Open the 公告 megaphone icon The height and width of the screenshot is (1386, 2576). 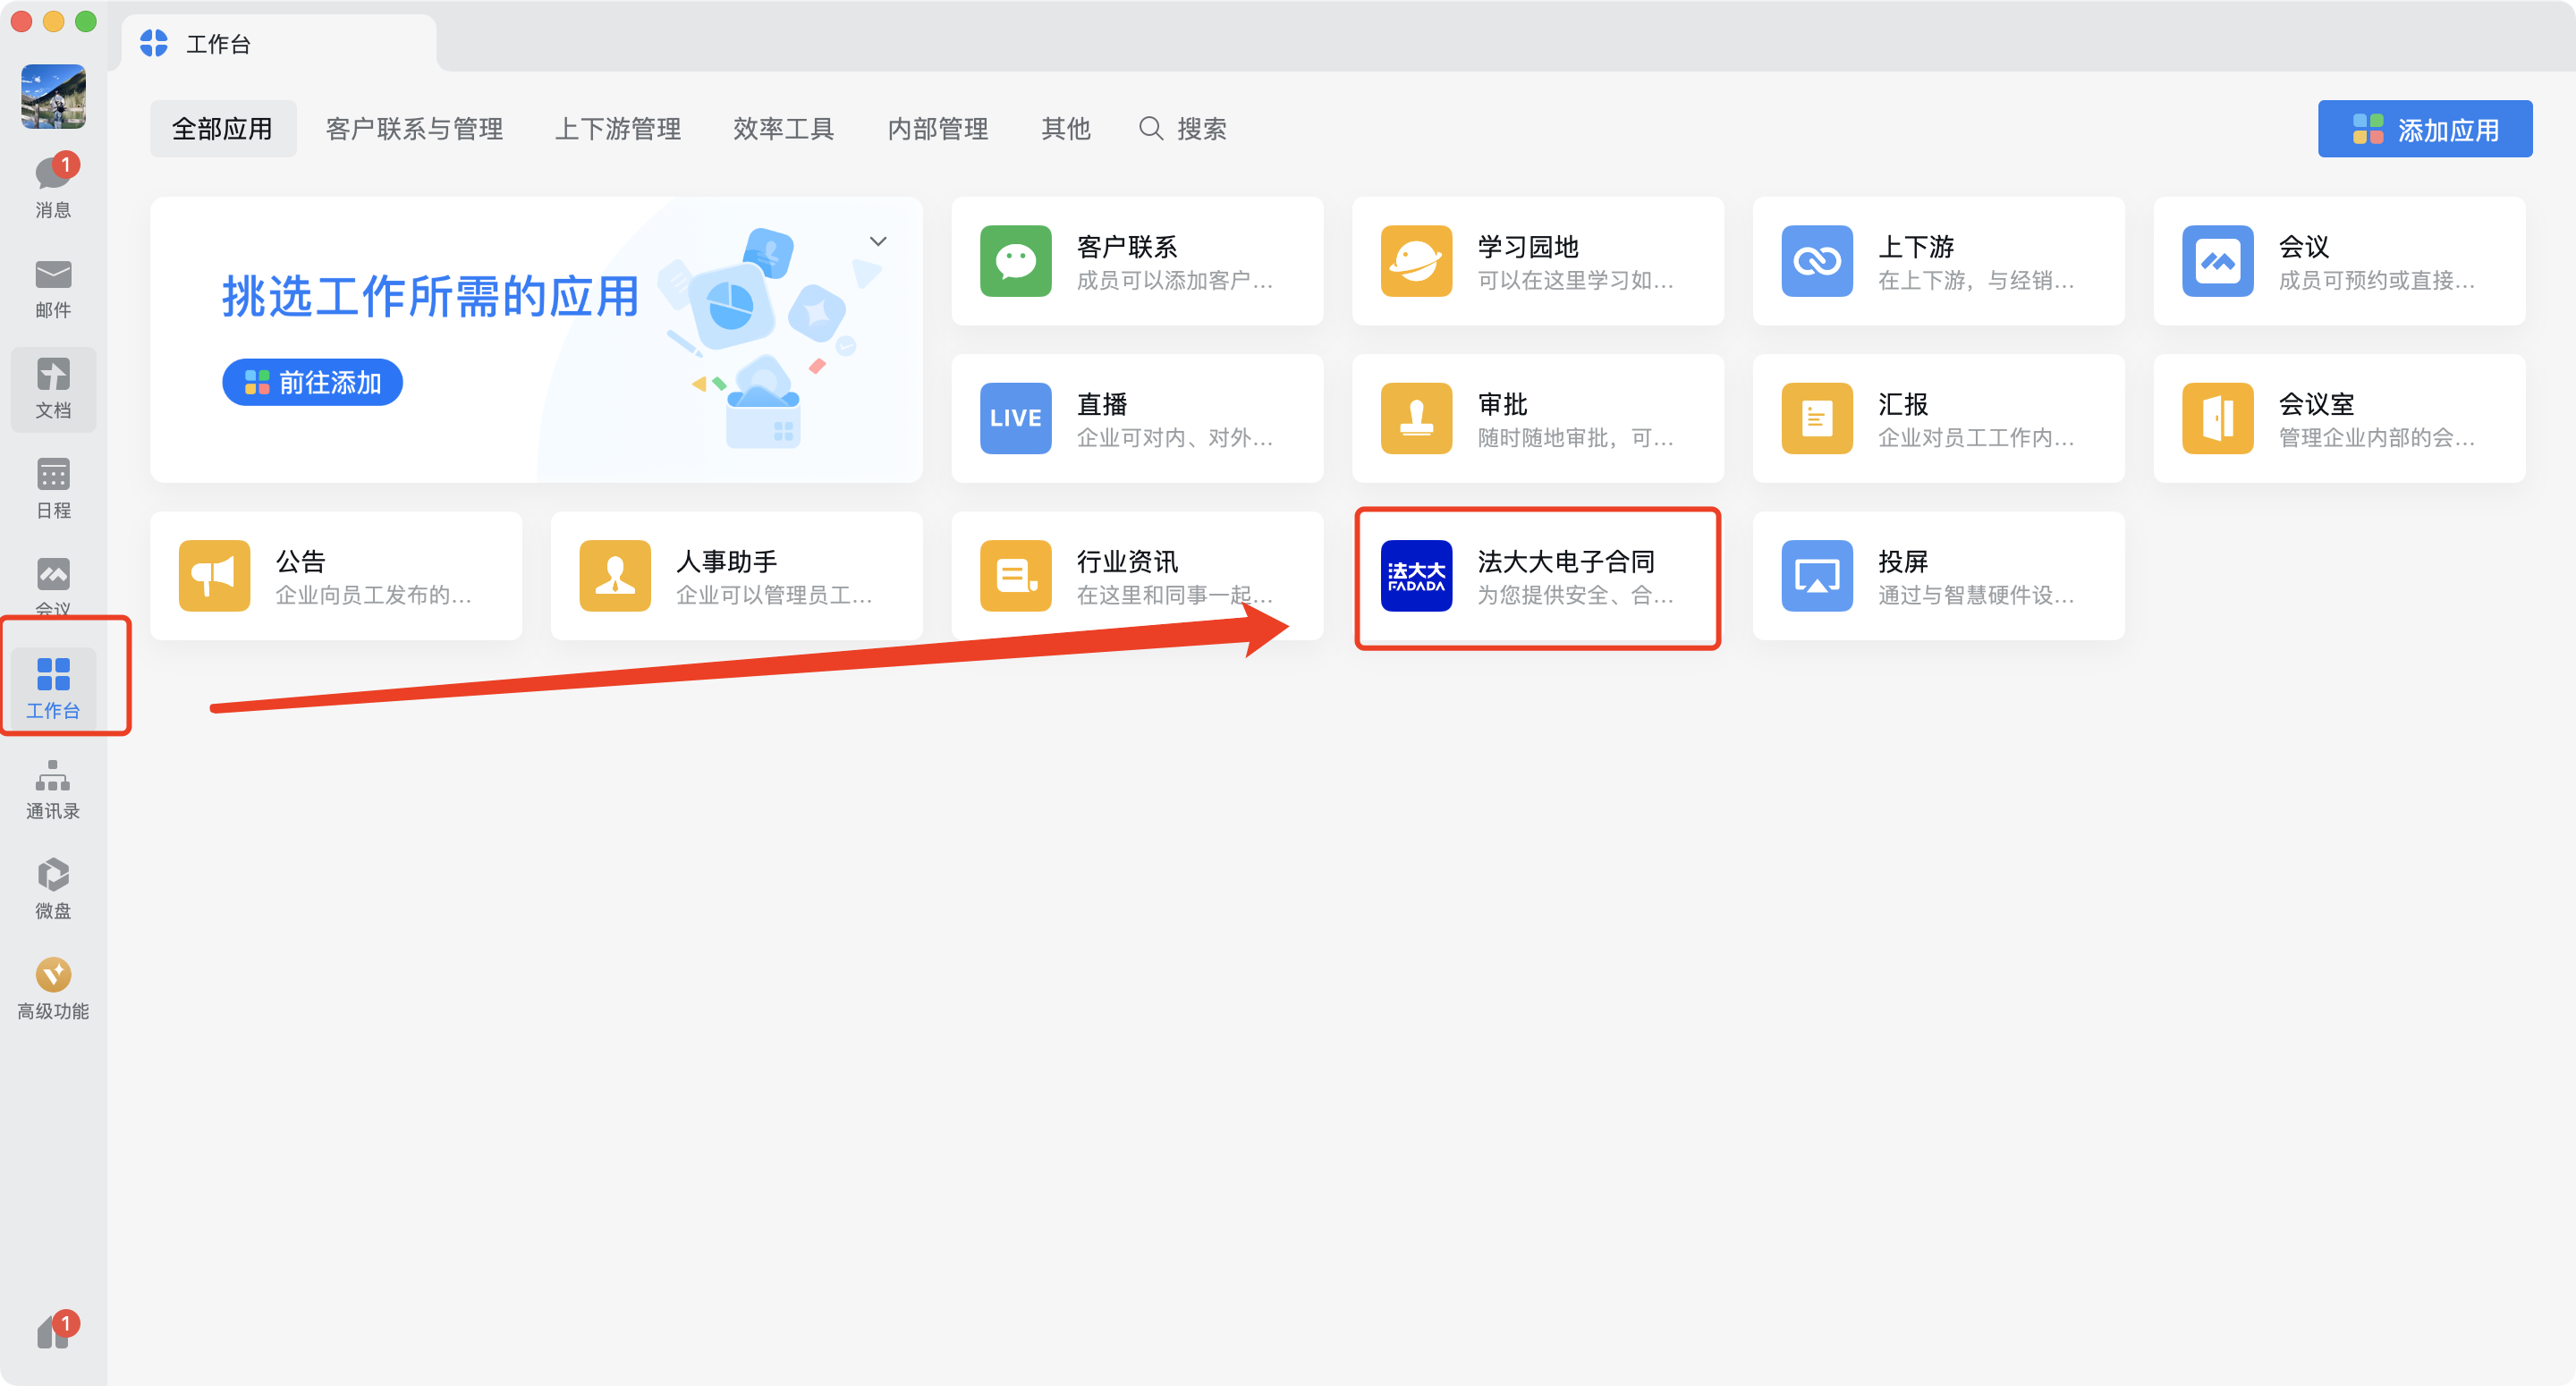(214, 576)
